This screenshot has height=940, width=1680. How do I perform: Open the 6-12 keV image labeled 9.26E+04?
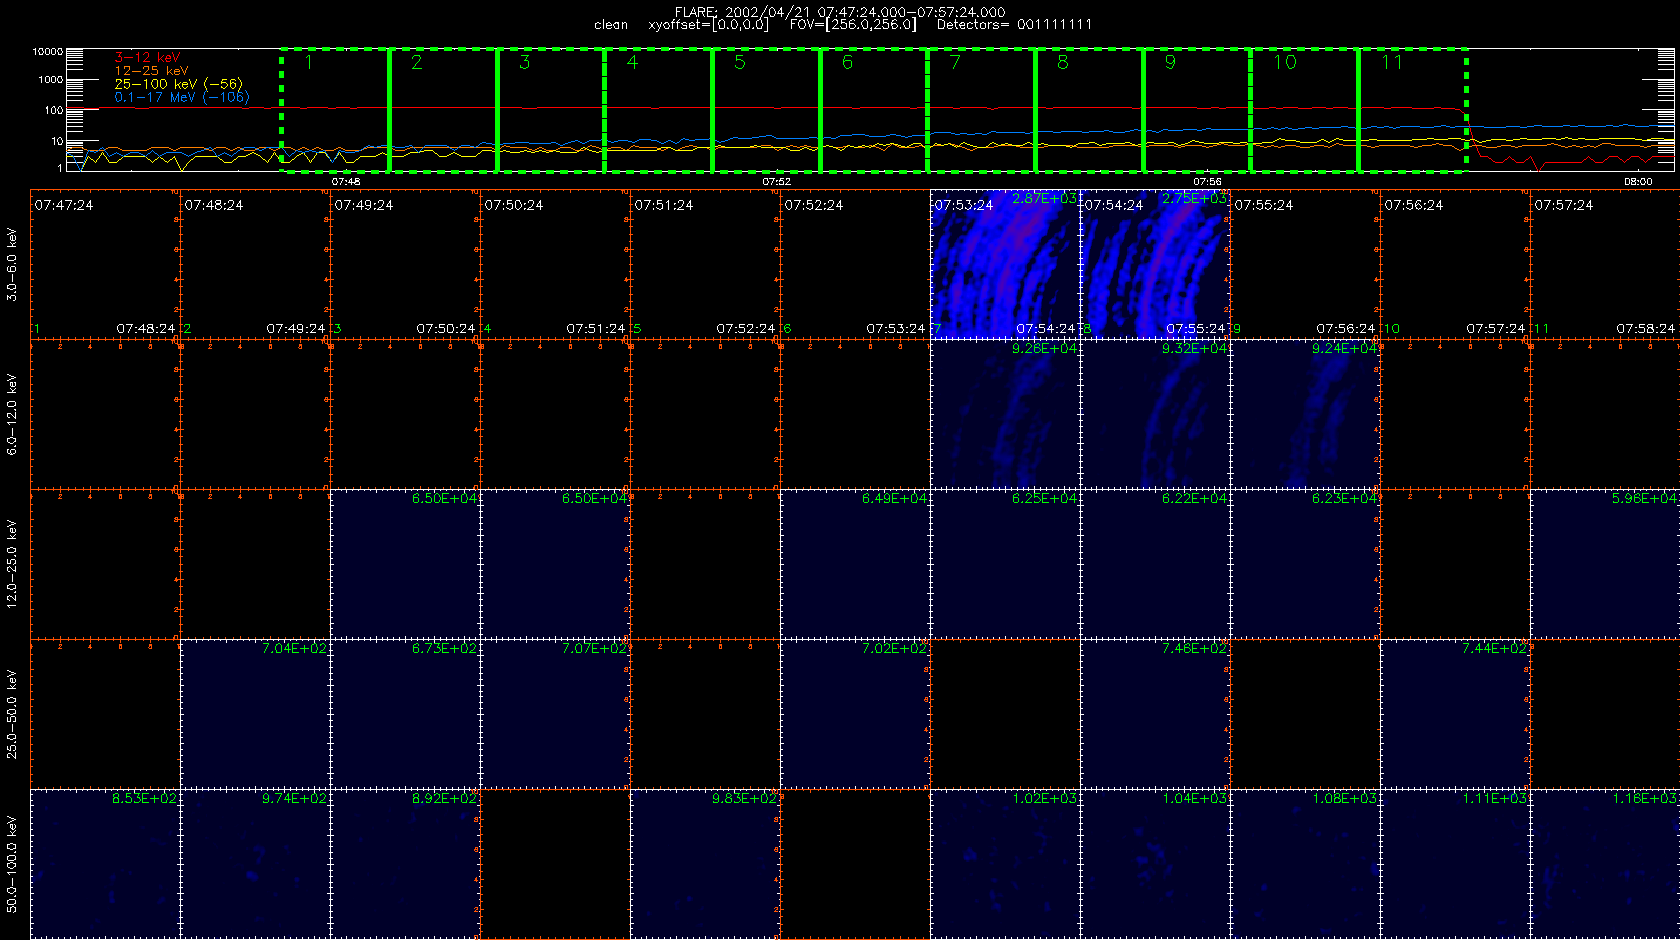click(x=1005, y=414)
